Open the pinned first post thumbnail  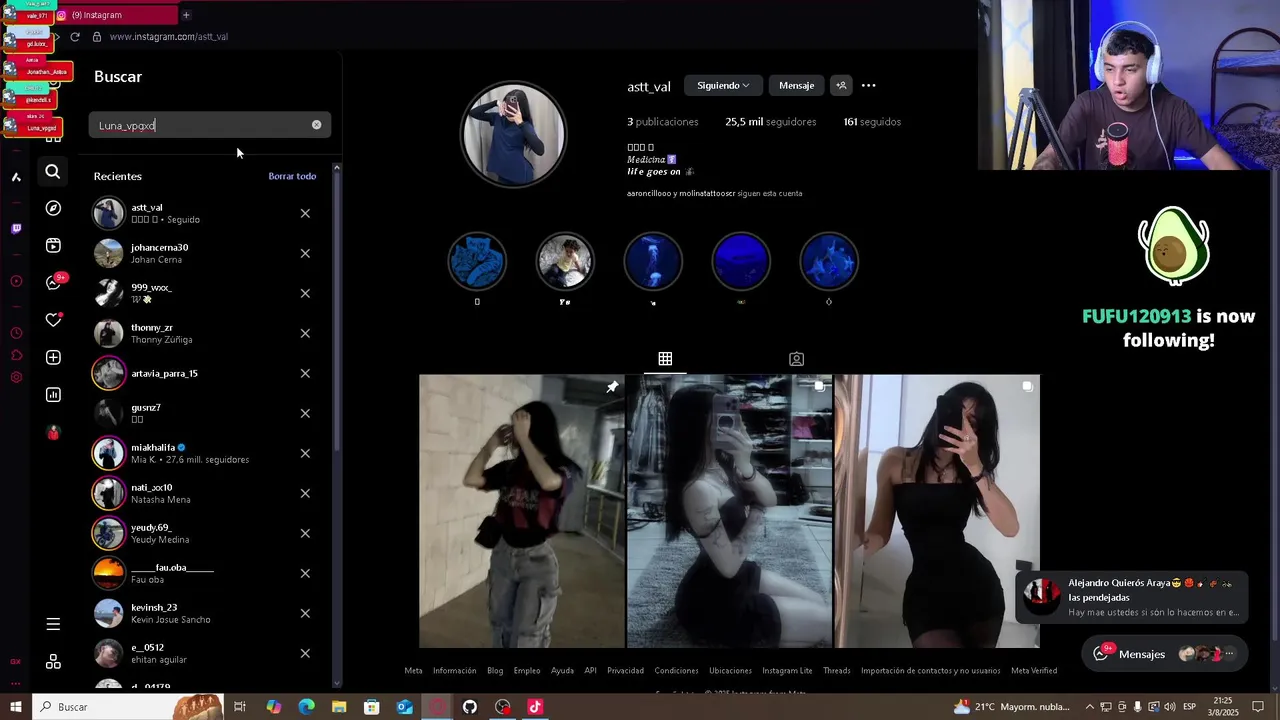521,511
